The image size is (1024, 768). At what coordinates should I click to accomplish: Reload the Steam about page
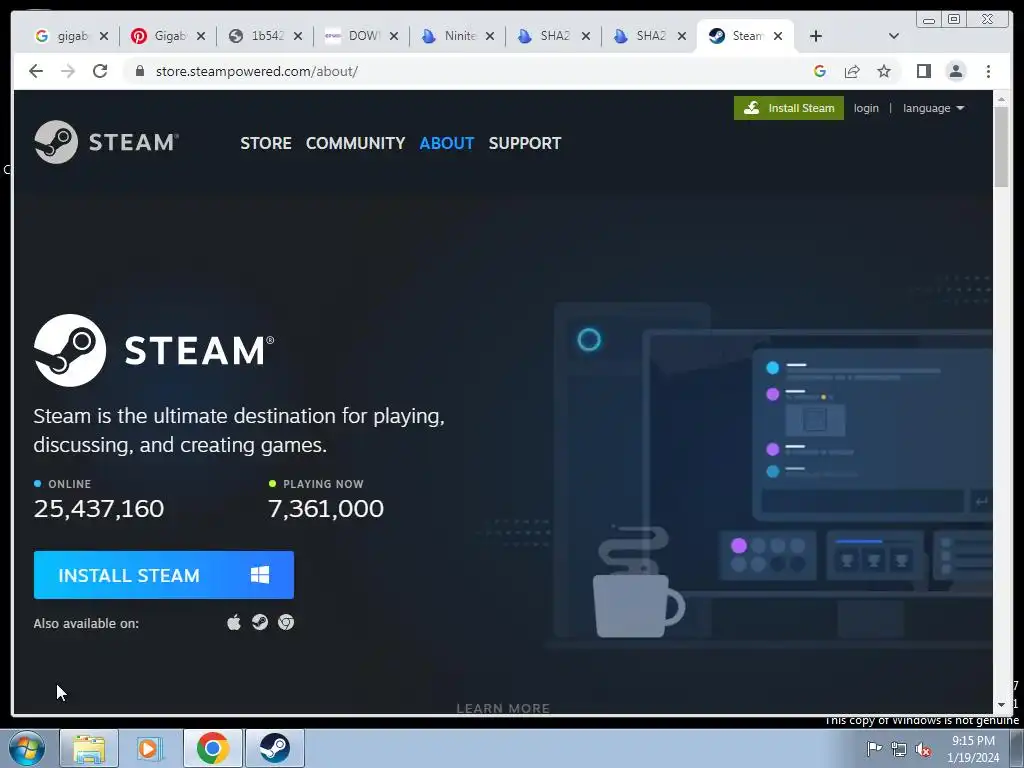pos(100,71)
